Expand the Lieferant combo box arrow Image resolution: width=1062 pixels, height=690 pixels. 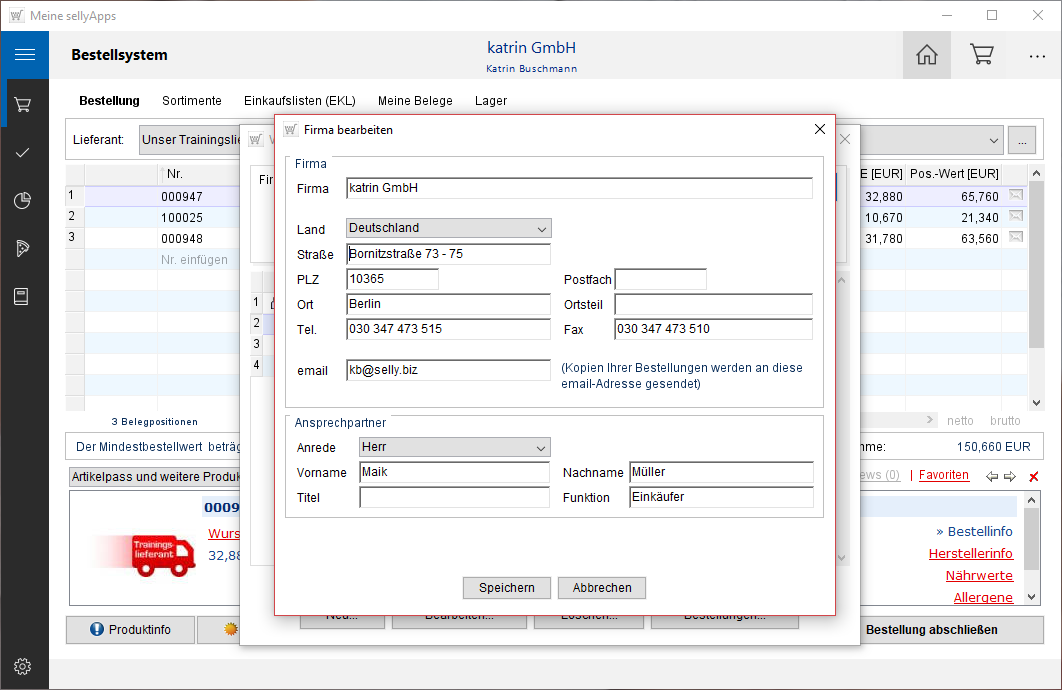(993, 140)
